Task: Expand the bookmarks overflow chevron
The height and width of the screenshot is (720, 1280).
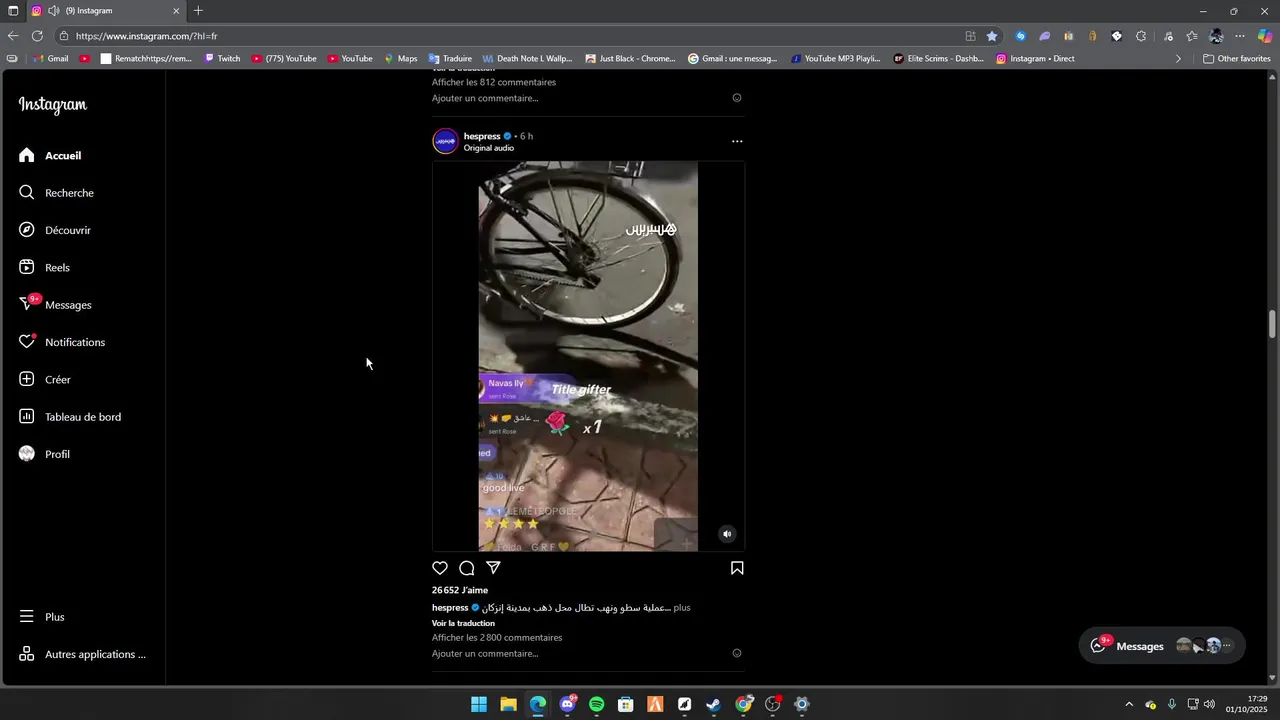Action: point(1178,58)
